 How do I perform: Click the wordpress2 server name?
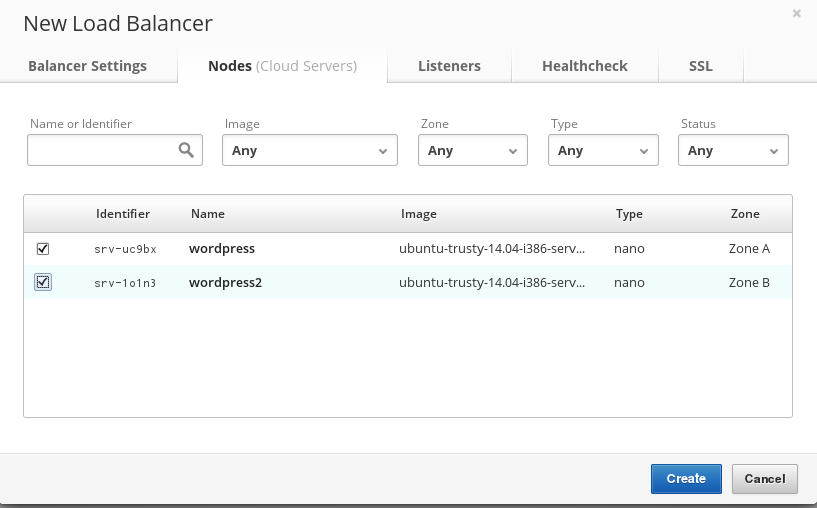pyautogui.click(x=226, y=282)
